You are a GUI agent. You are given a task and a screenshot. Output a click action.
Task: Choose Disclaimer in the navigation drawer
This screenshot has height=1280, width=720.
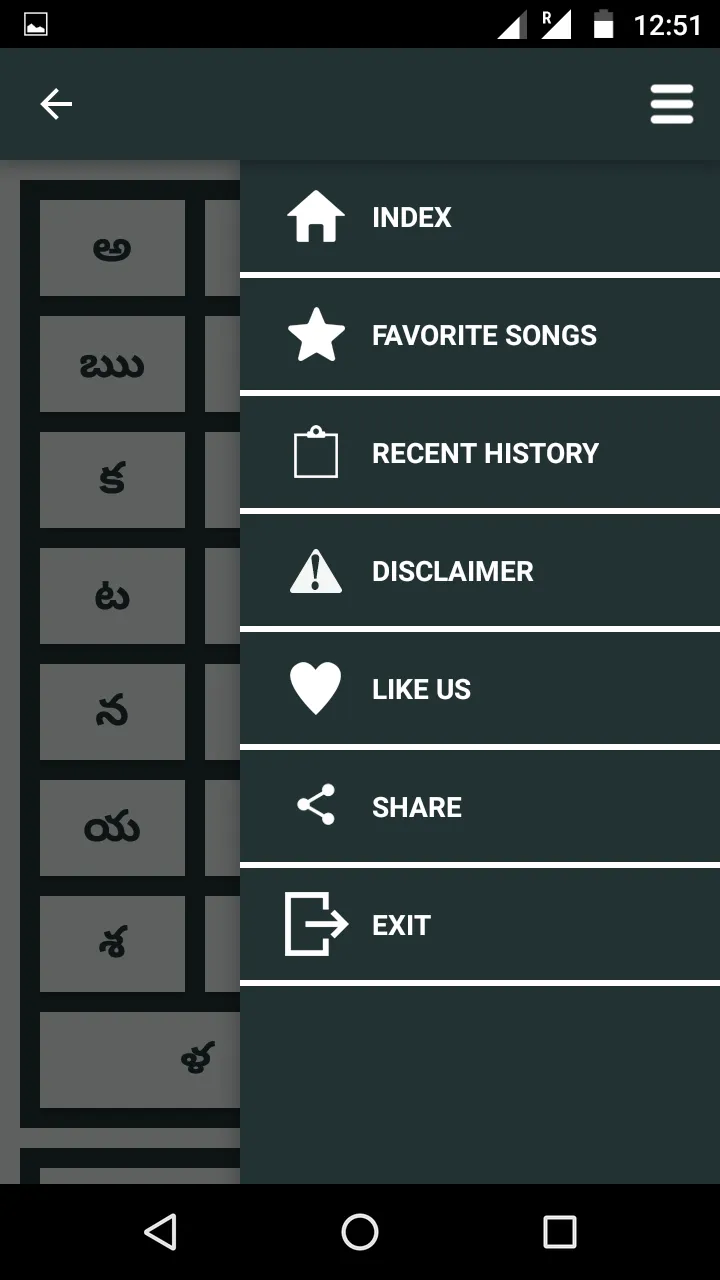coord(452,571)
